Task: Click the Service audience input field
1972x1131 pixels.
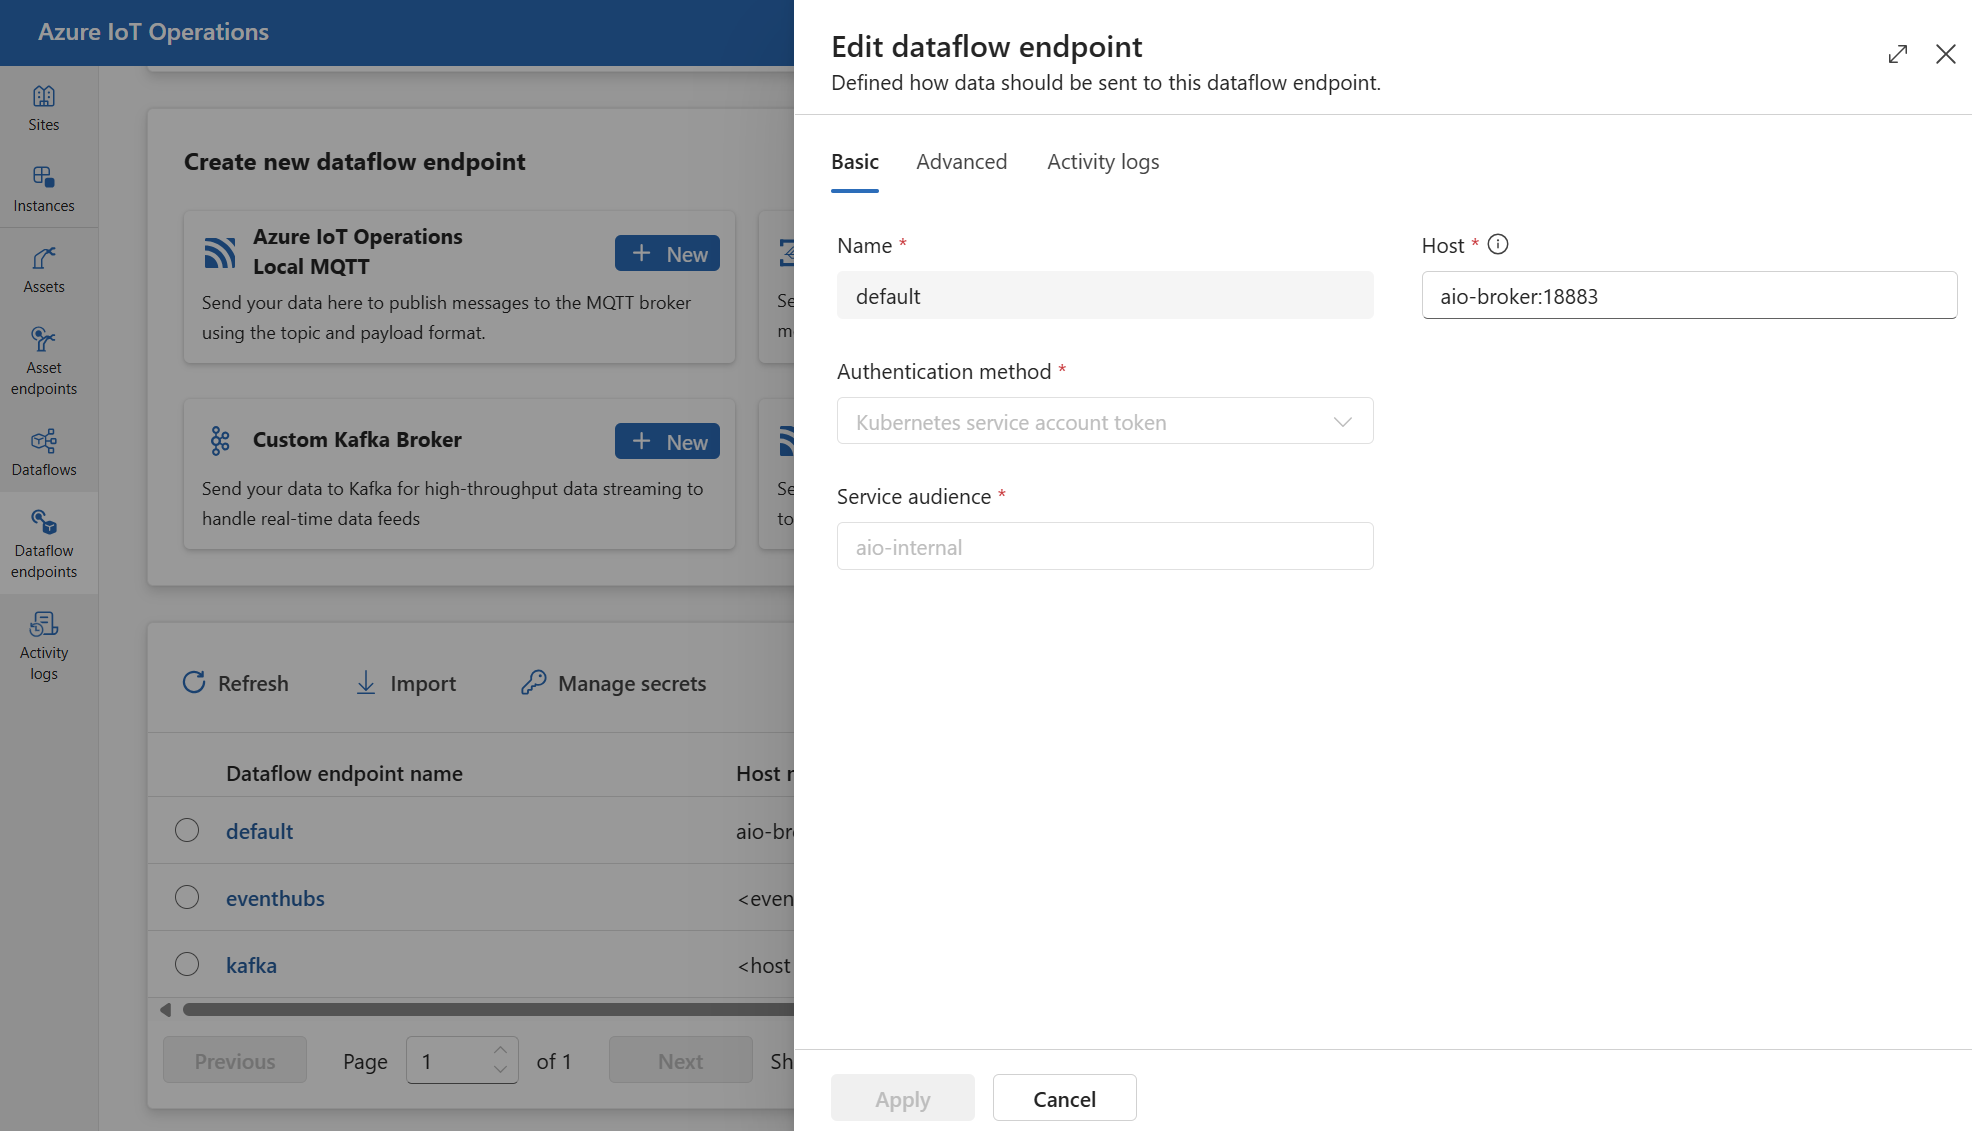Action: (1104, 546)
